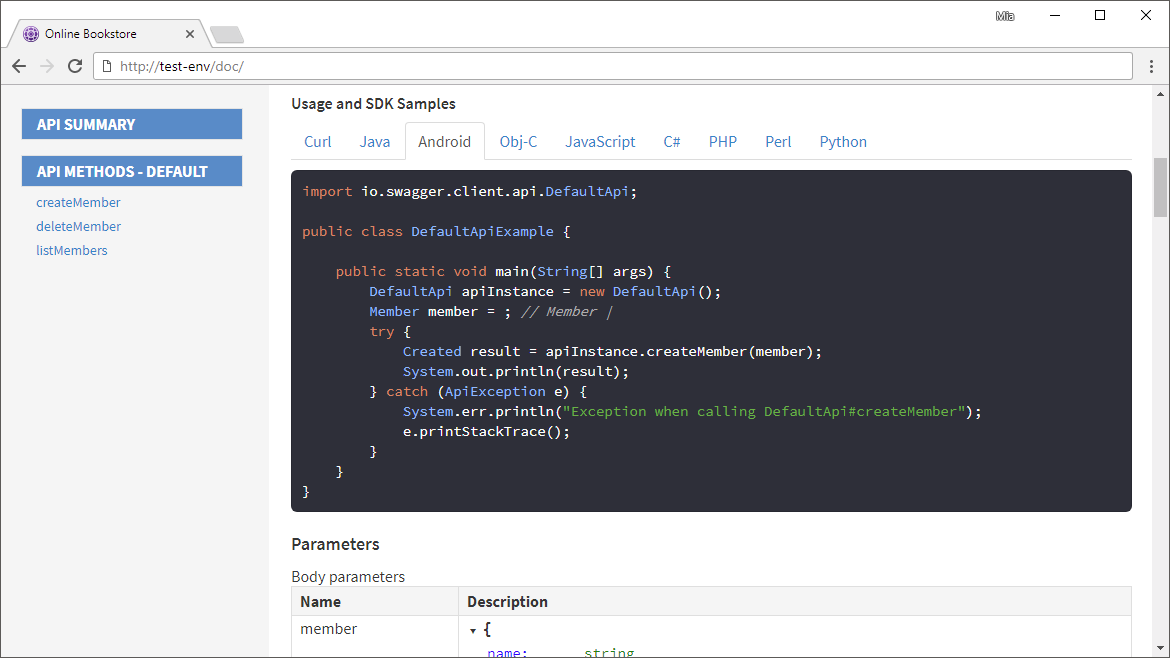Screen dimensions: 1170x658
Task: Click the page vertical scrollbar thumb
Action: pos(1160,187)
